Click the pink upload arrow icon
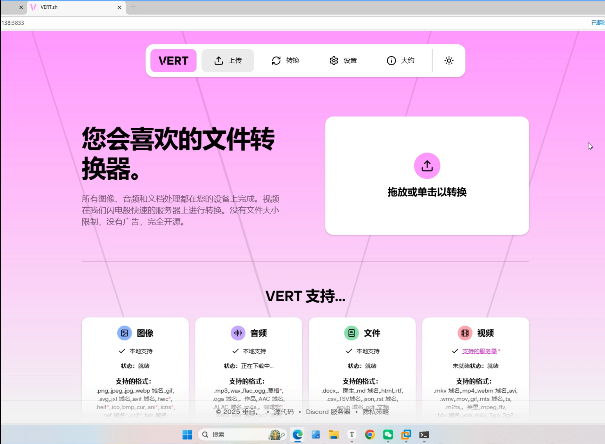605x444 pixels. click(427, 166)
